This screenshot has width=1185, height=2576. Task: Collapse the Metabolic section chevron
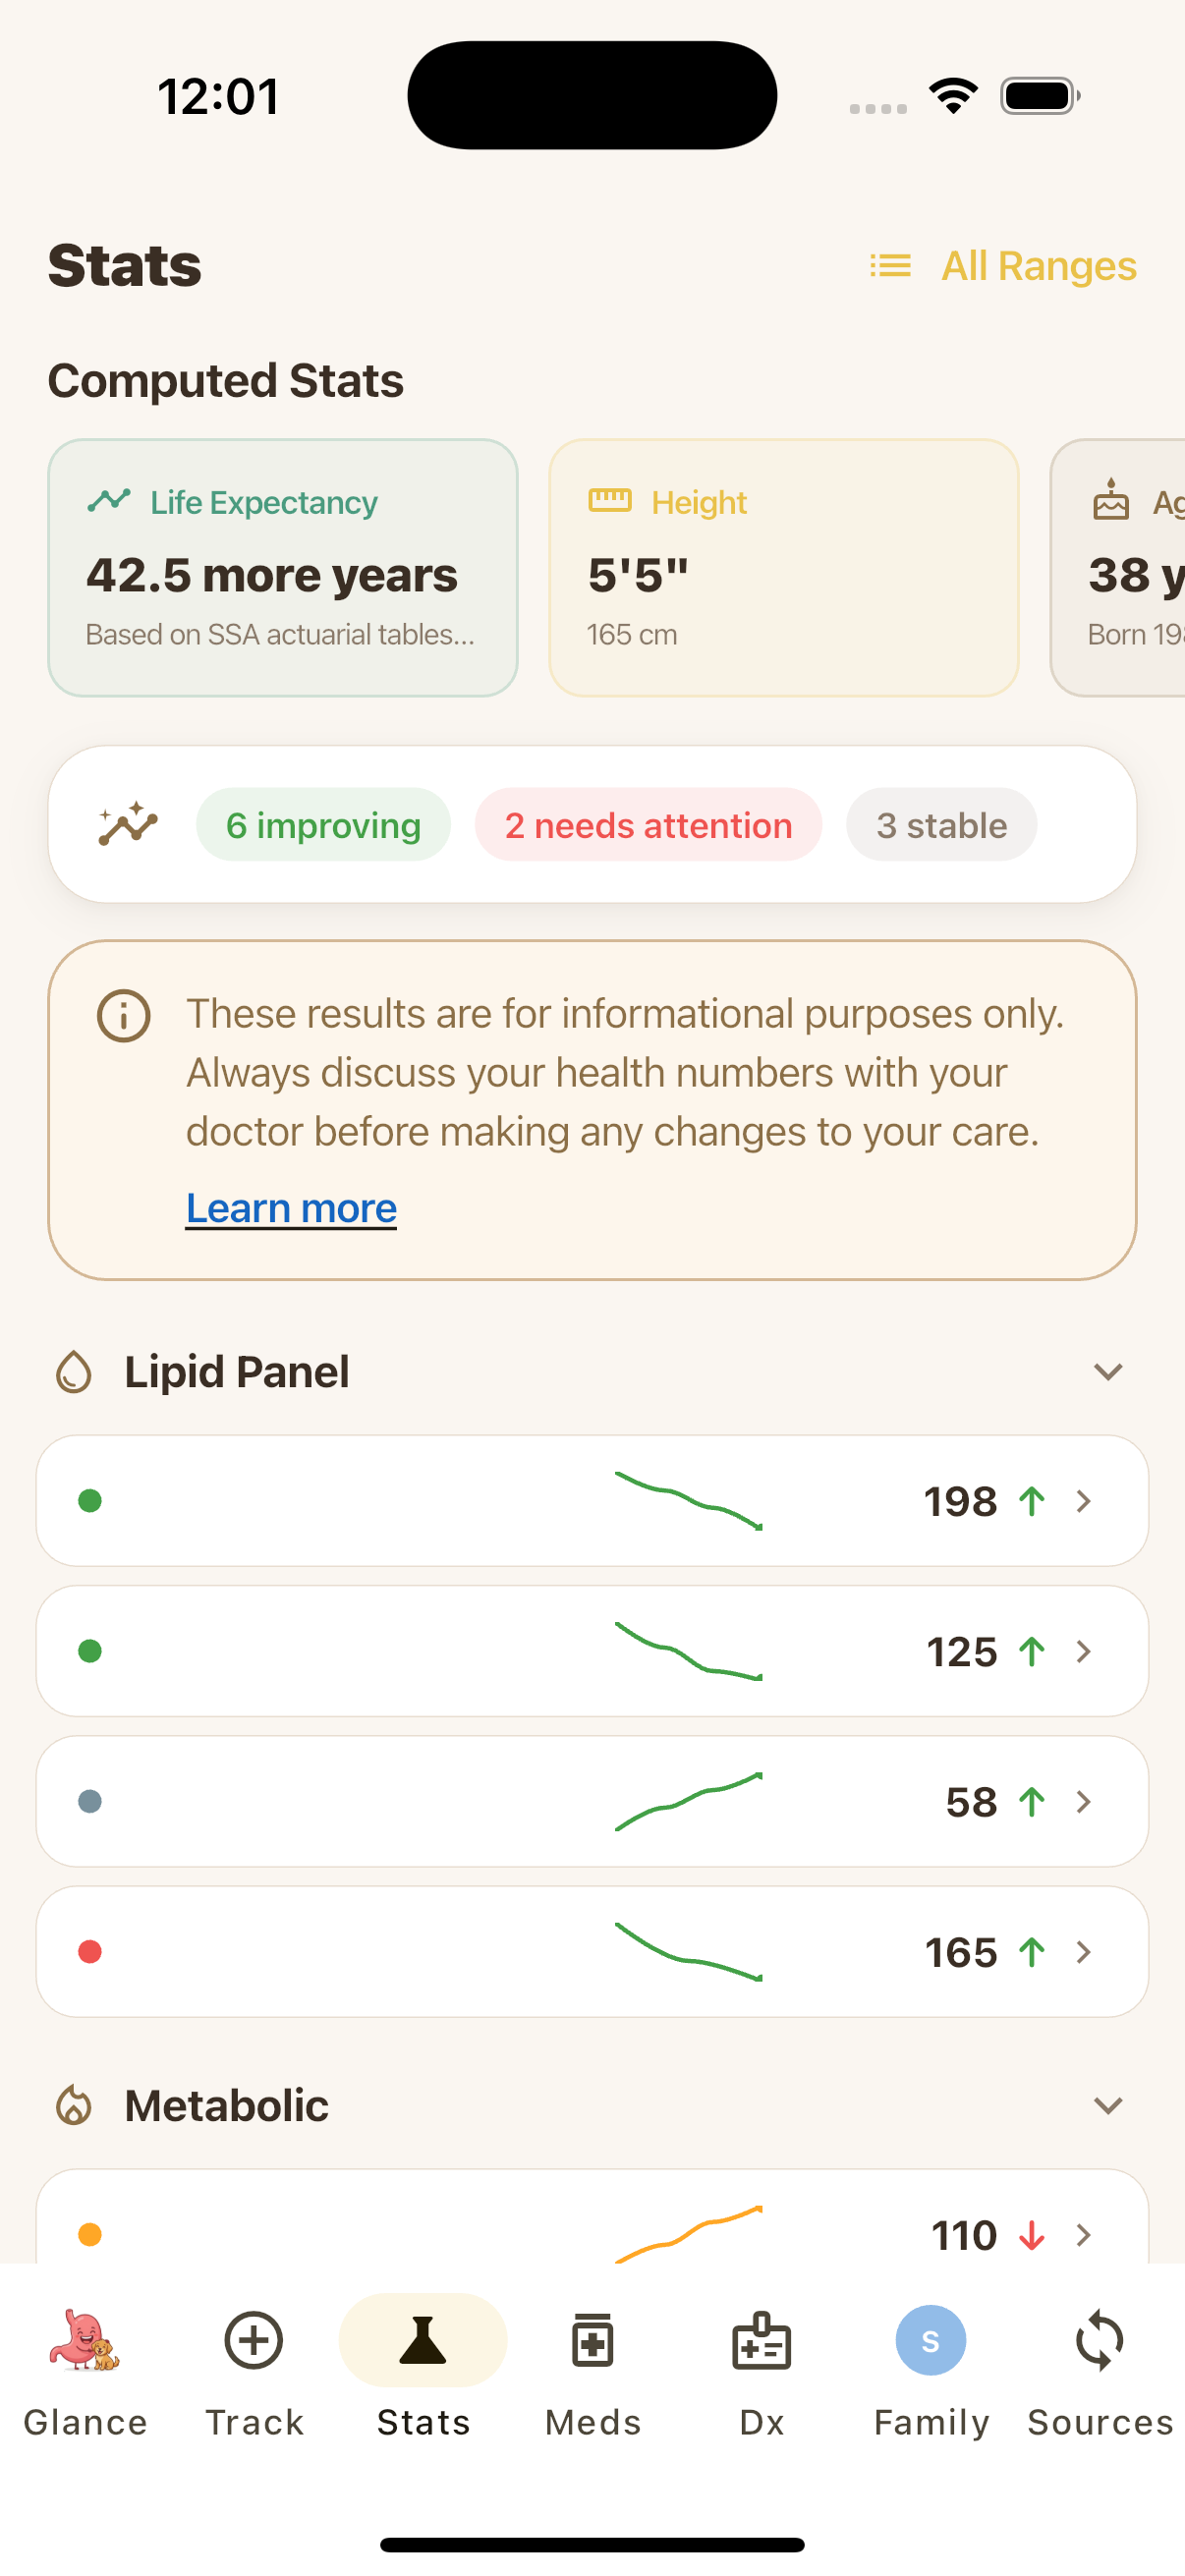pos(1108,2106)
